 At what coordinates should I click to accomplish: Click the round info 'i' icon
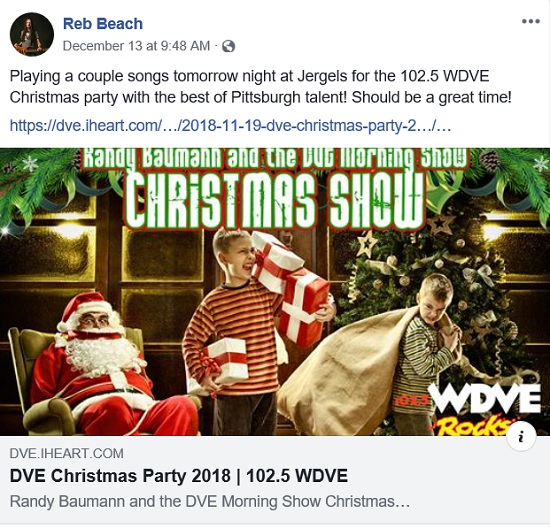(x=521, y=437)
